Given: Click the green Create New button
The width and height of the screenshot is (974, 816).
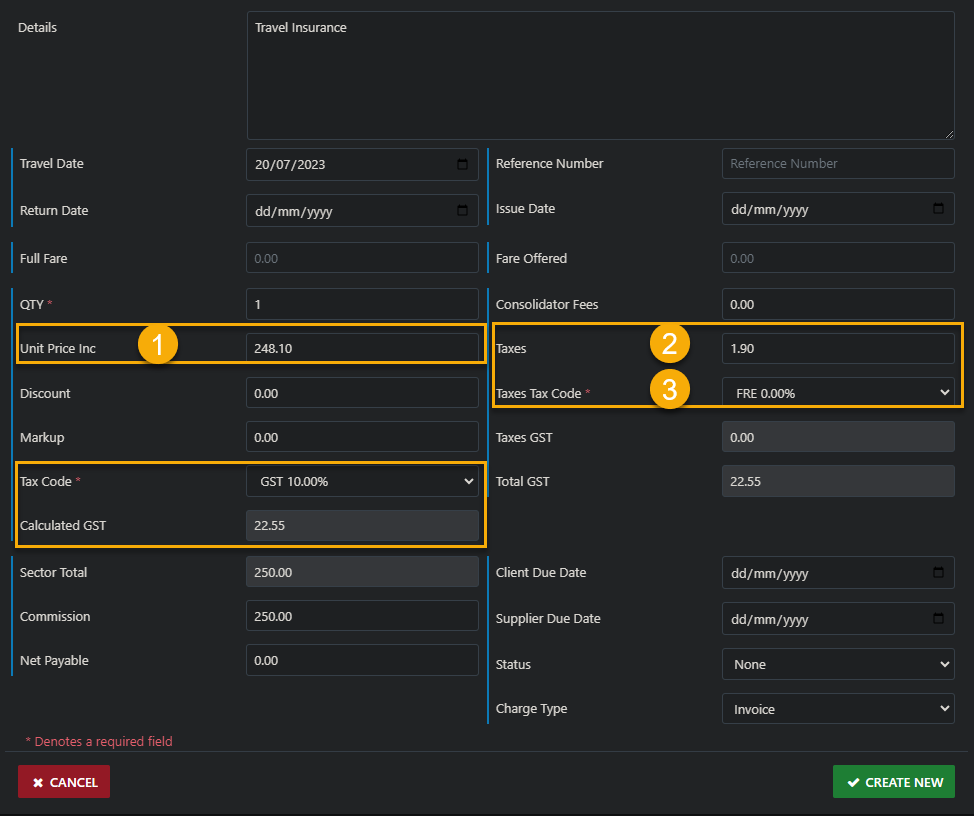Looking at the screenshot, I should coord(893,782).
